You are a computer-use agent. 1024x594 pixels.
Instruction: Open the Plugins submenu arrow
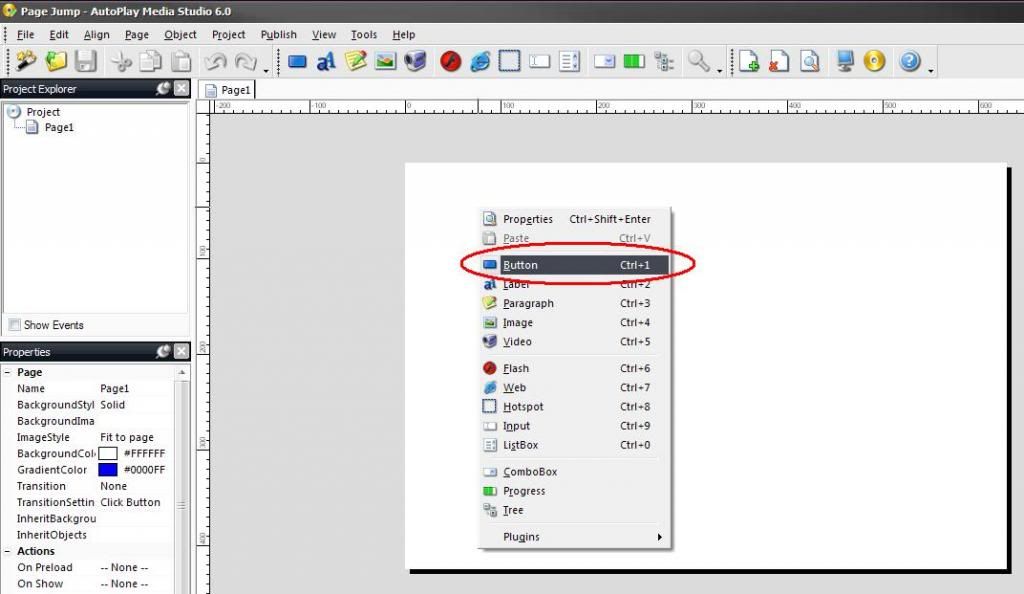659,537
